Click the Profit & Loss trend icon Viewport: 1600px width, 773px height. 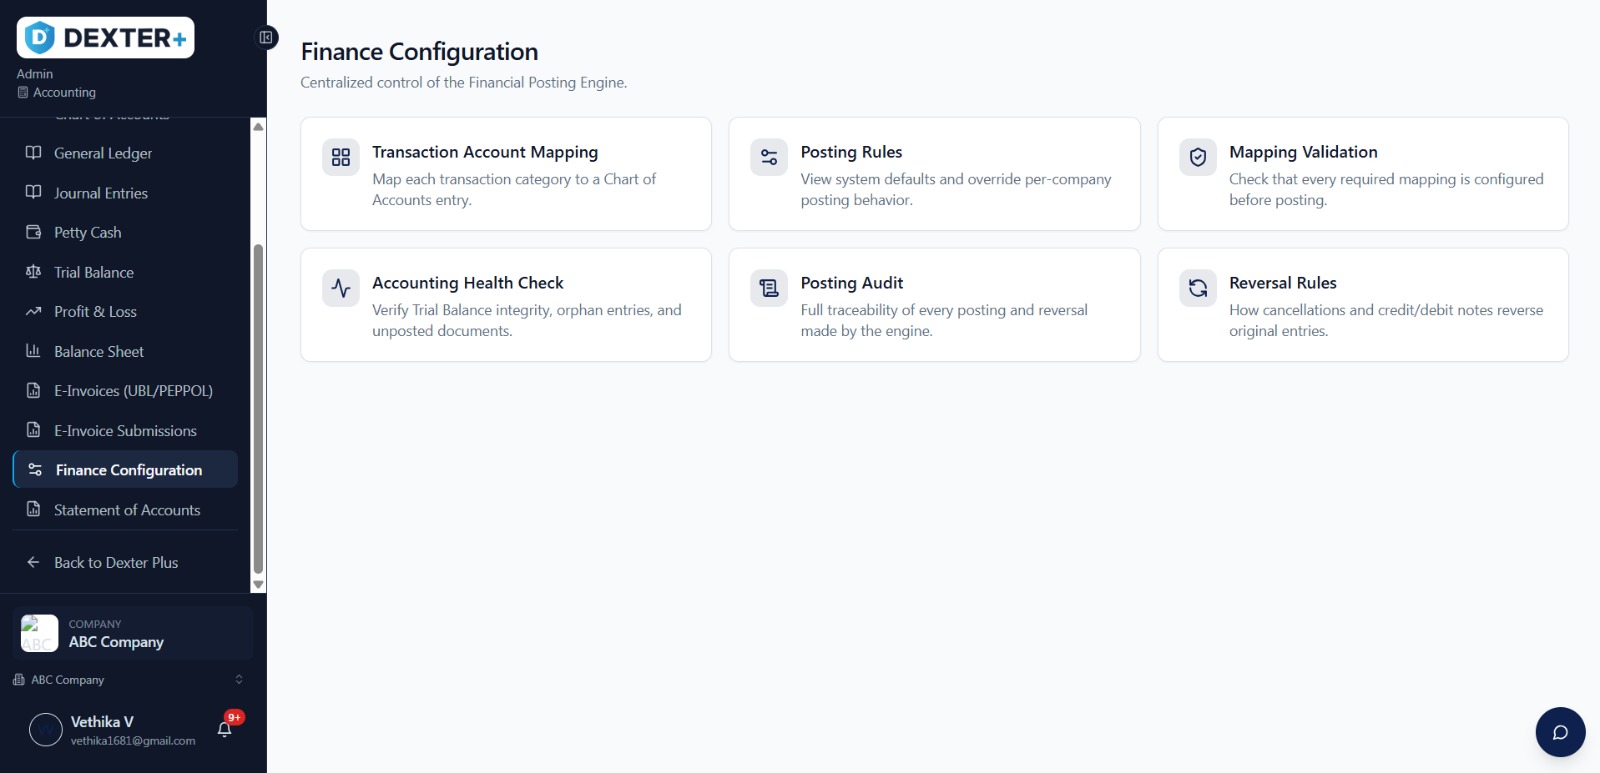(33, 311)
